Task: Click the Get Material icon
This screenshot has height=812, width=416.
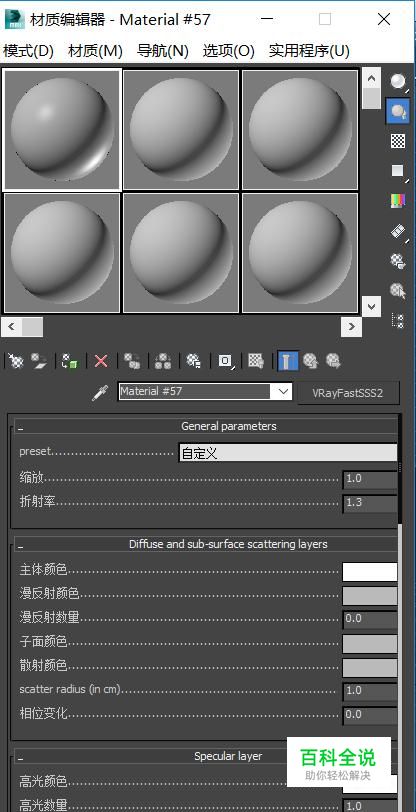Action: point(16,360)
